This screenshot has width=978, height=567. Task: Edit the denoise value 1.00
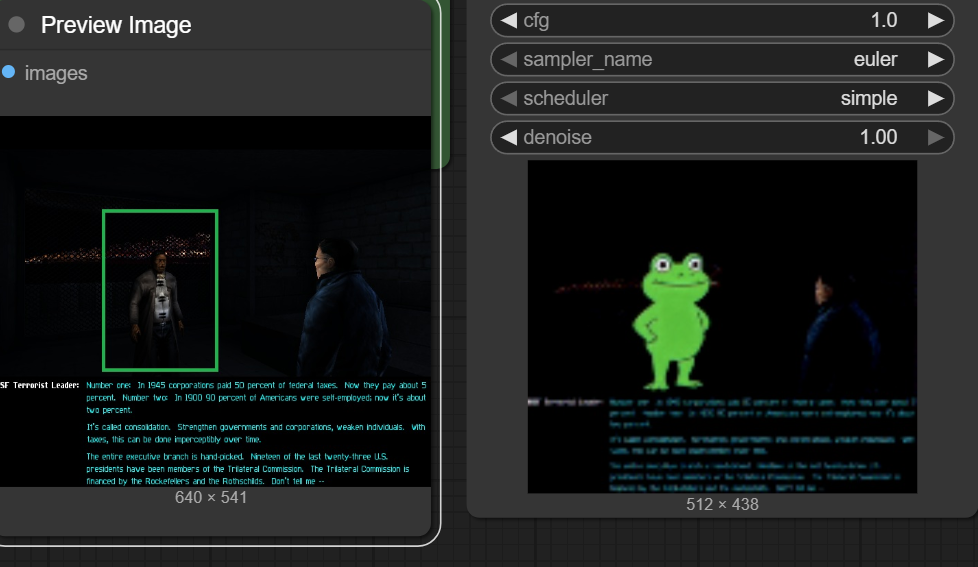[878, 137]
